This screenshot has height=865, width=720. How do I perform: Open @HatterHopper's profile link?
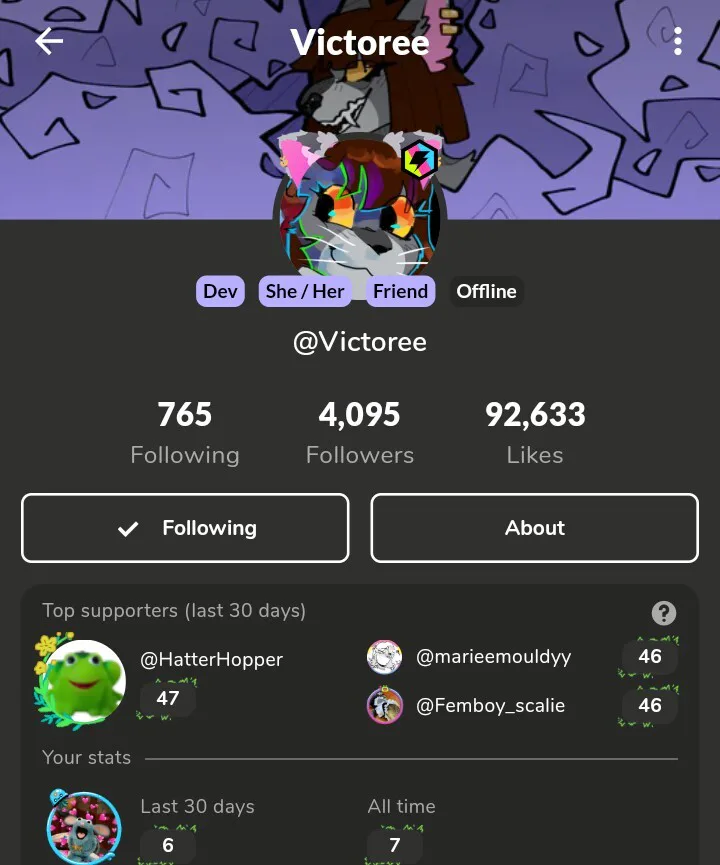click(211, 659)
